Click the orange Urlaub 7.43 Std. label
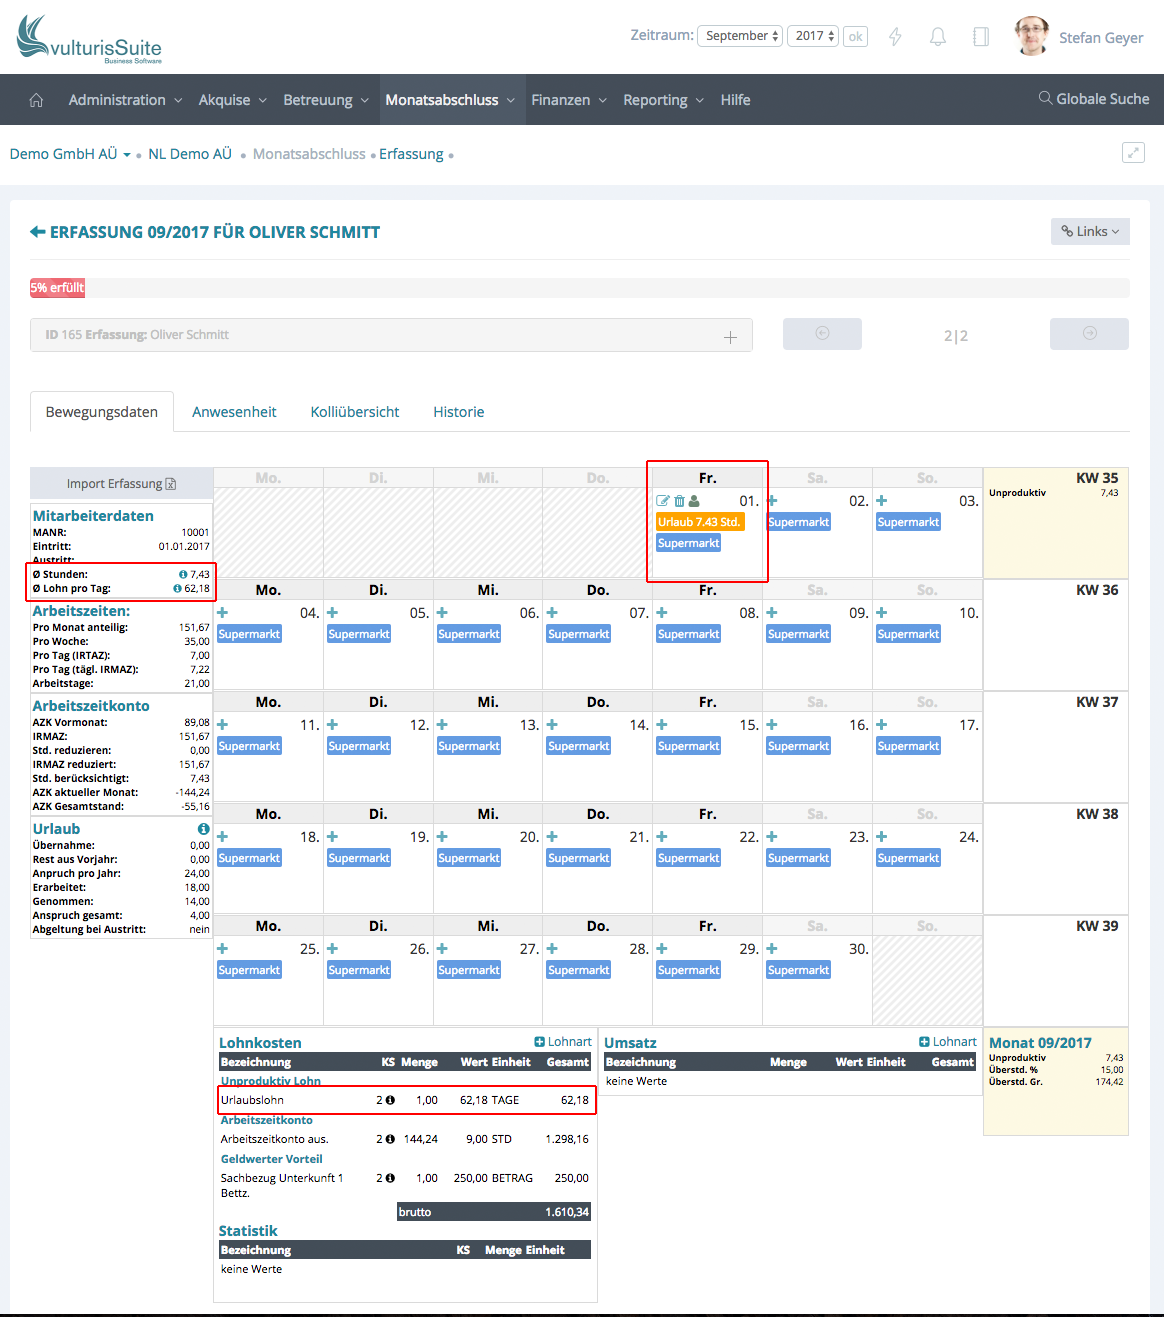This screenshot has height=1317, width=1164. pos(700,522)
